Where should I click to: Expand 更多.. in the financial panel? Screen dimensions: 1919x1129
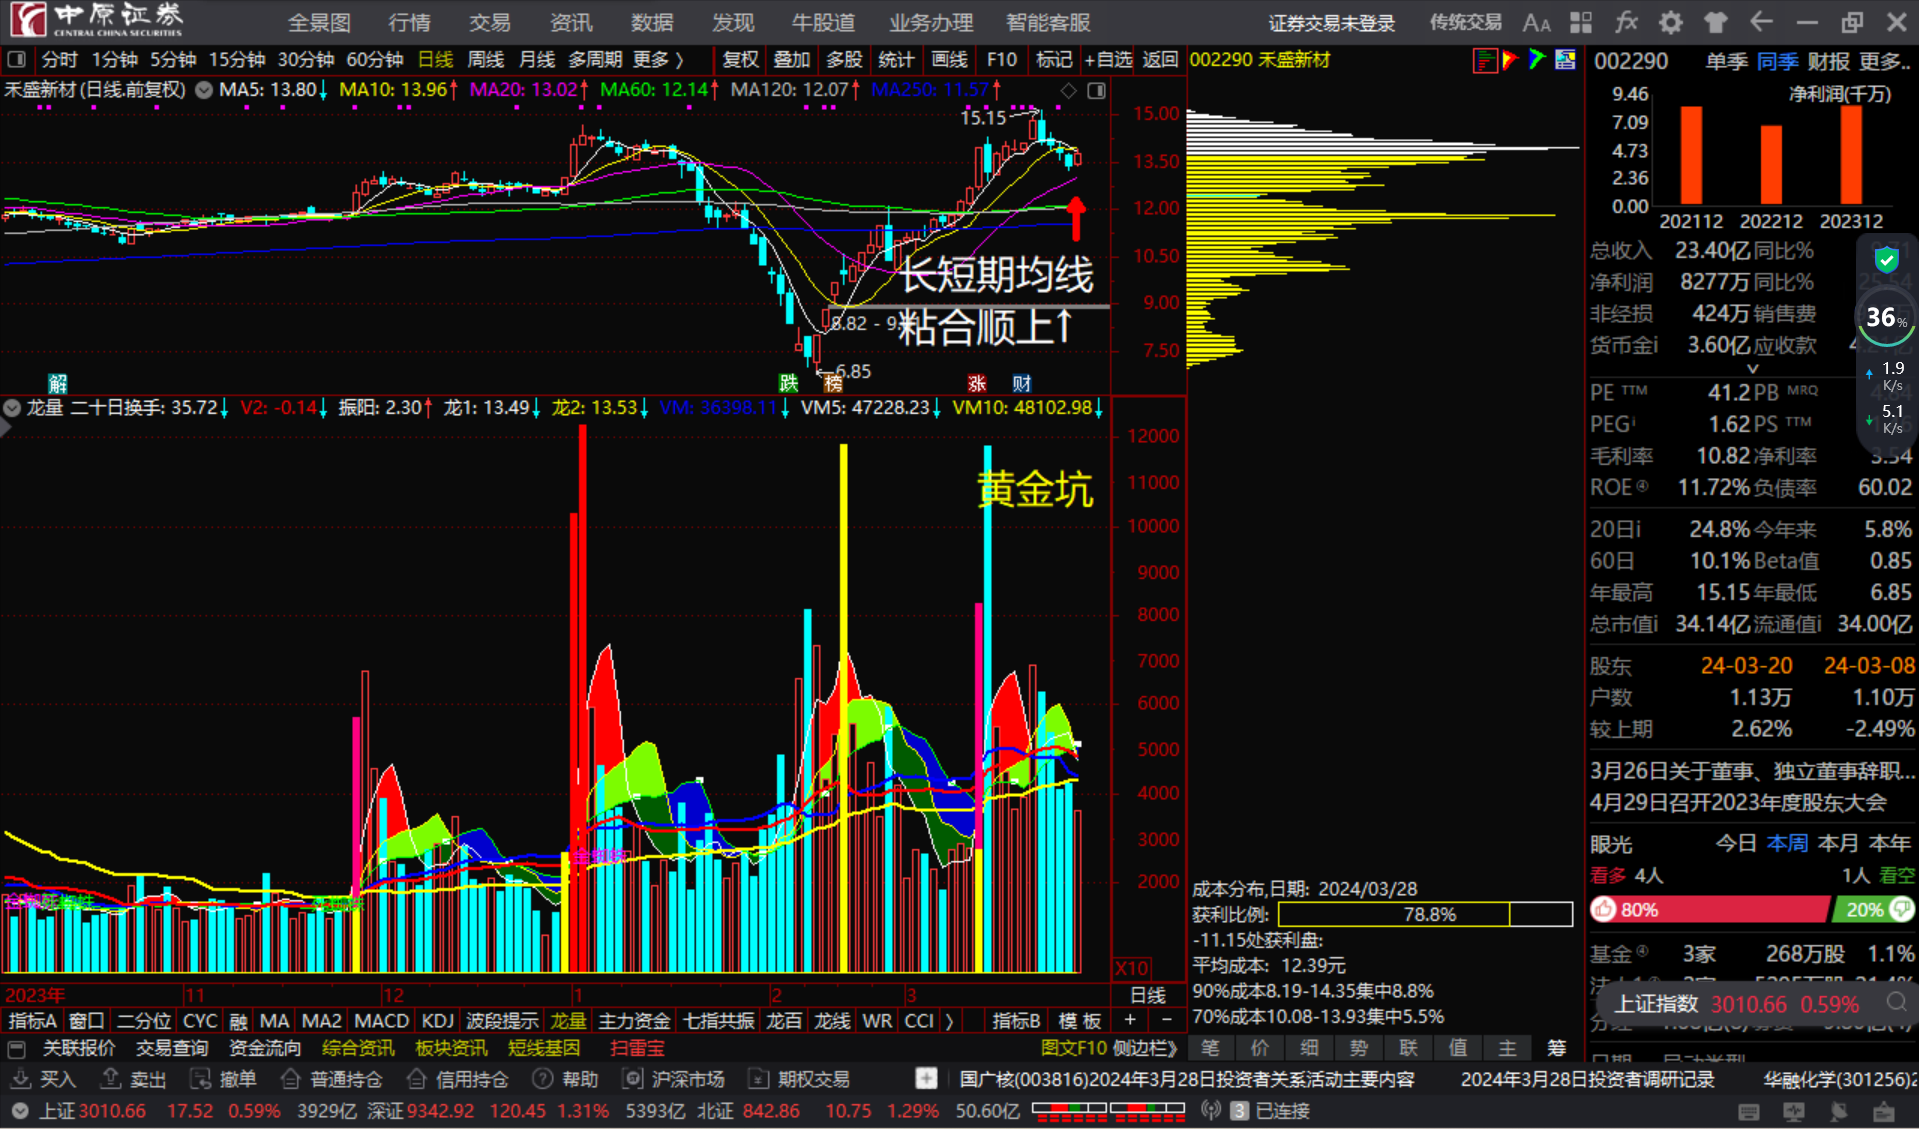tap(1884, 62)
